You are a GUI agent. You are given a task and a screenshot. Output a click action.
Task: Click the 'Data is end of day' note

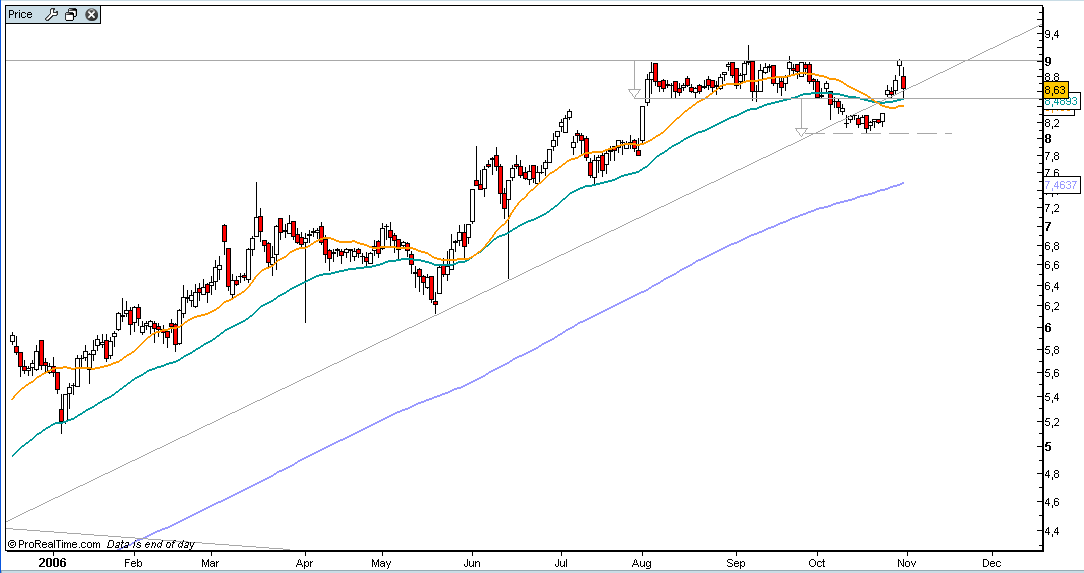(151, 545)
